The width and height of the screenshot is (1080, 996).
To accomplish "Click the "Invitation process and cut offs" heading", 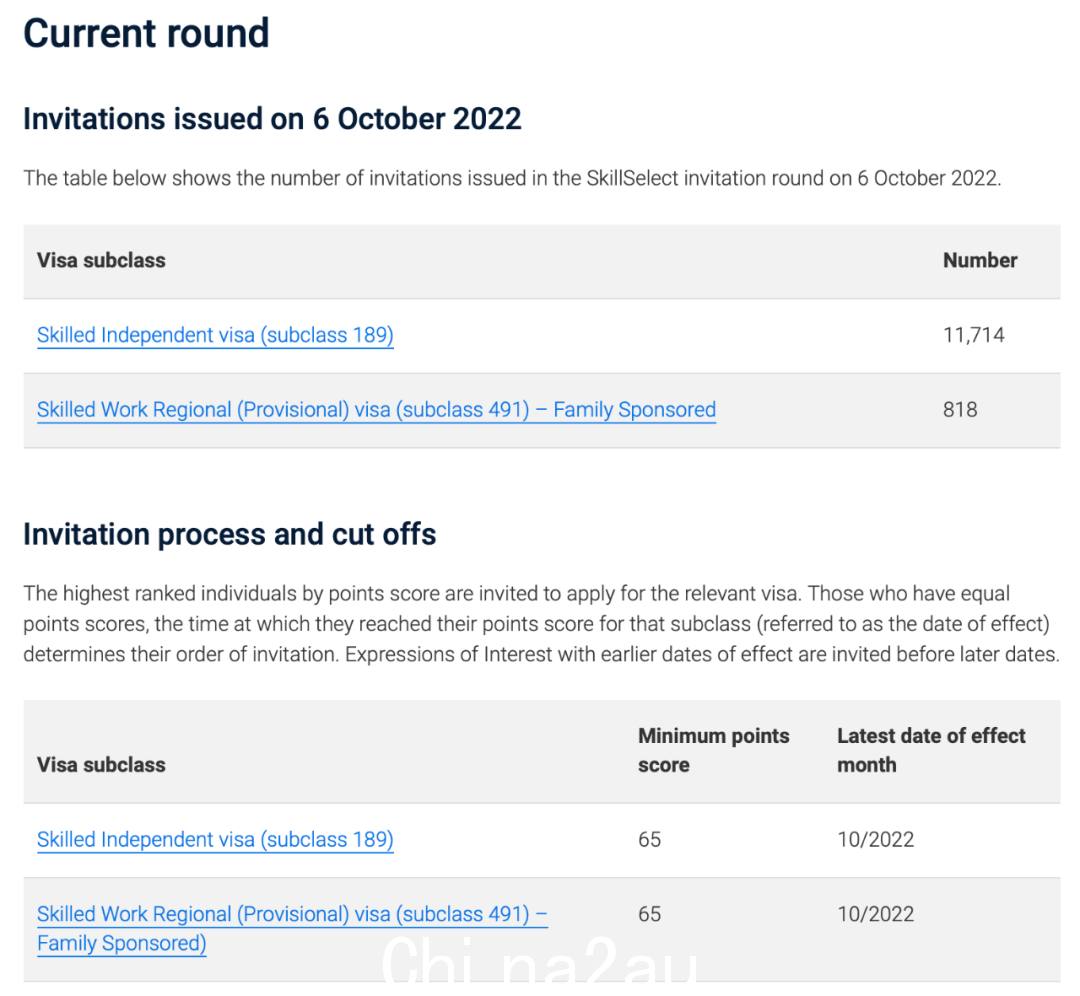I will click(x=229, y=535).
